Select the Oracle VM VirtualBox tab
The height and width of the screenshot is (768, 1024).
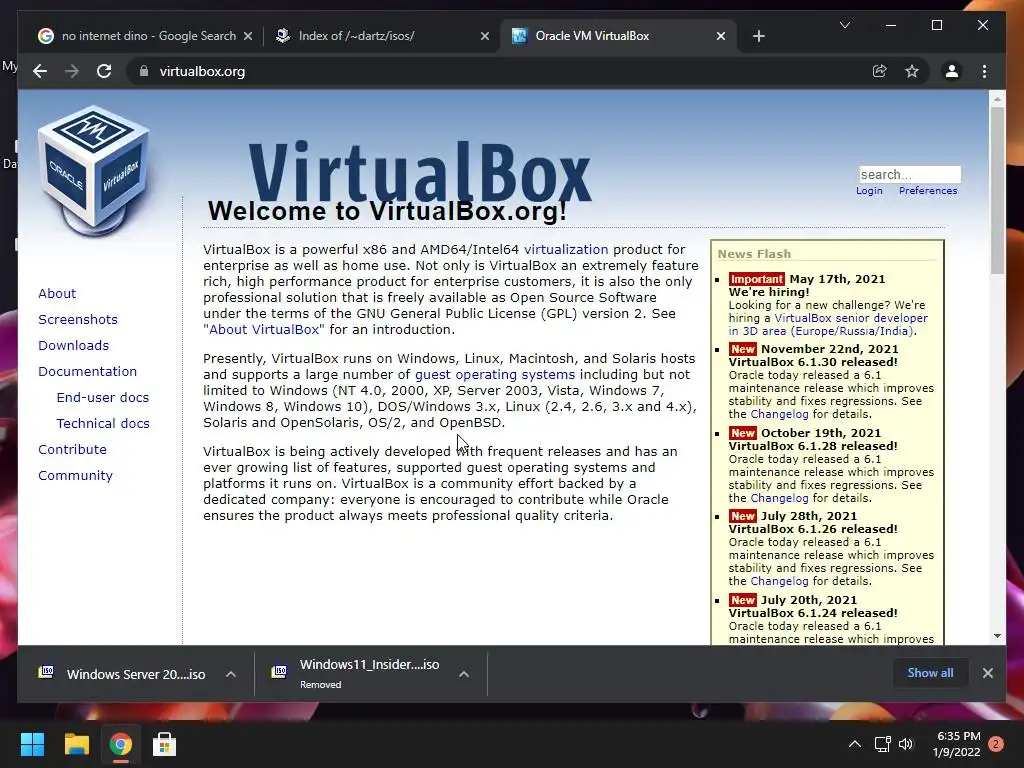pyautogui.click(x=618, y=36)
